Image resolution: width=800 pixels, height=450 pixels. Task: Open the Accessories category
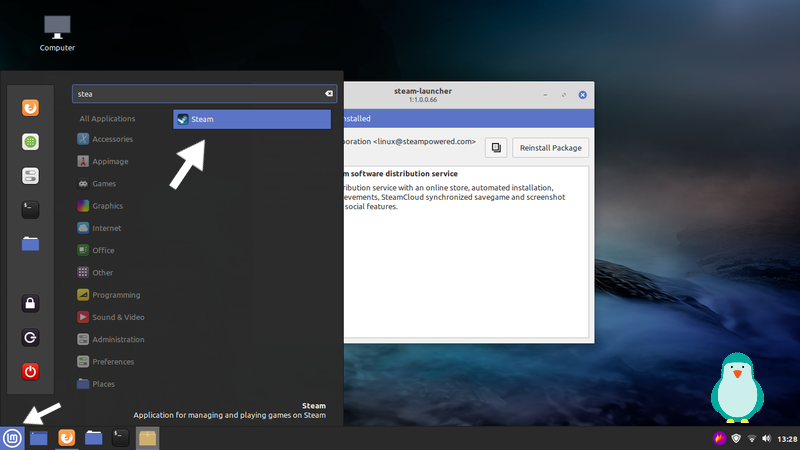point(105,139)
